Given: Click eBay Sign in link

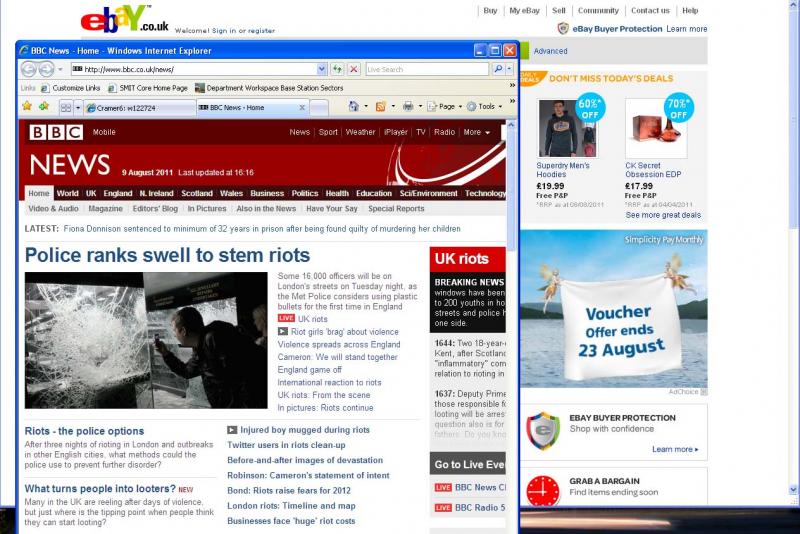Looking at the screenshot, I should (x=223, y=31).
